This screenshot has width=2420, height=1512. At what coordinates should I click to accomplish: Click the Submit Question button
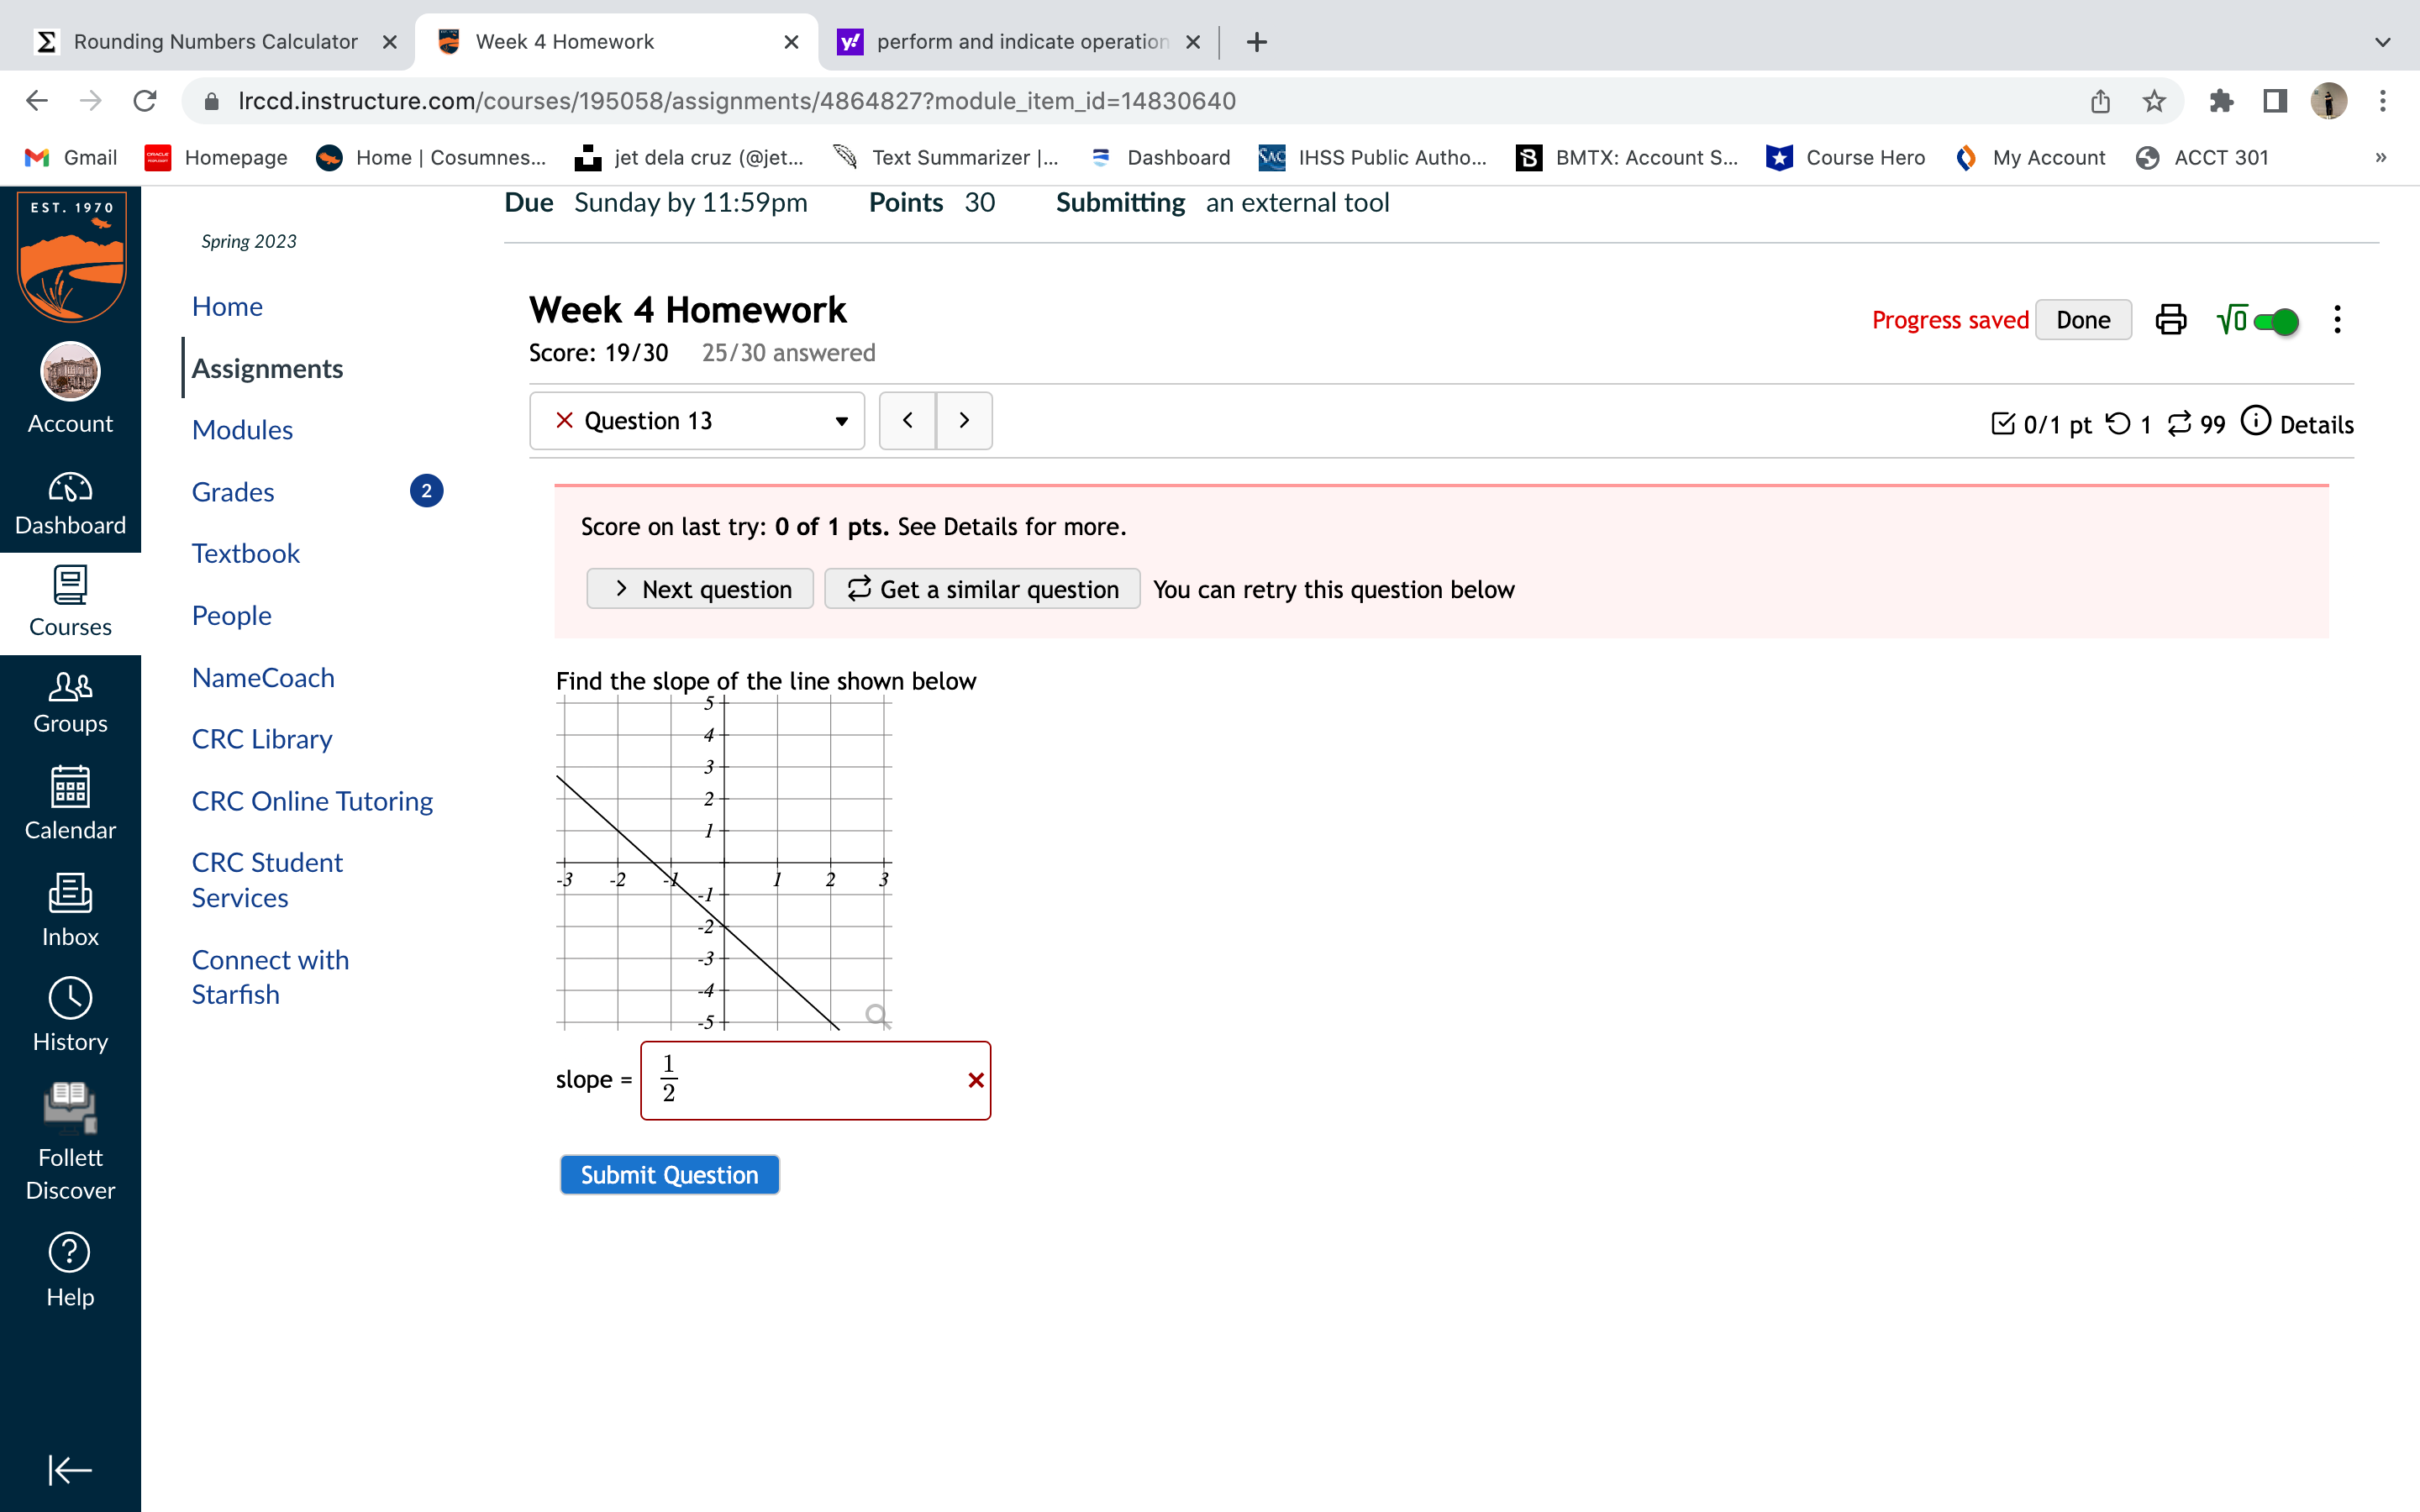[x=669, y=1175]
